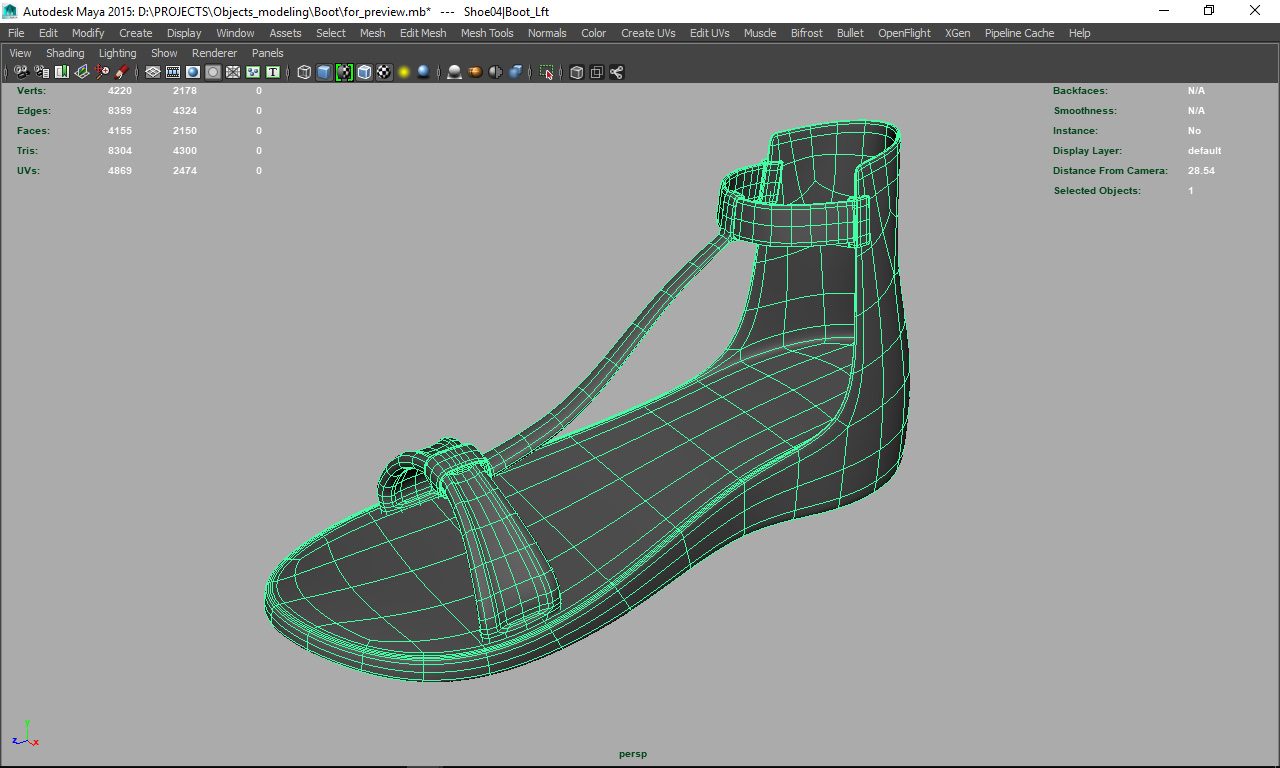
Task: Expand the Renderer panel menu
Action: point(214,53)
